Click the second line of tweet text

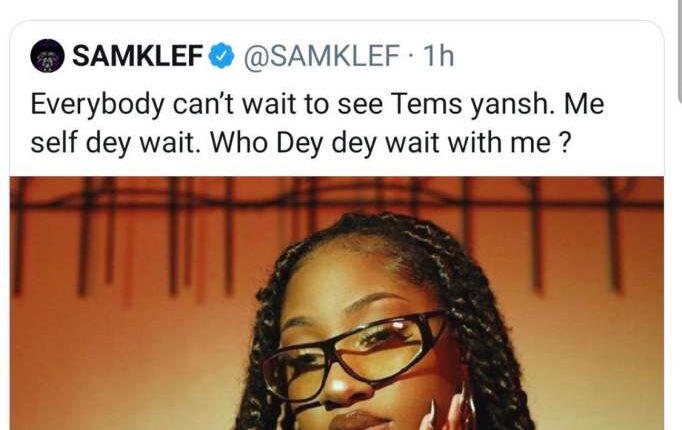[300, 143]
